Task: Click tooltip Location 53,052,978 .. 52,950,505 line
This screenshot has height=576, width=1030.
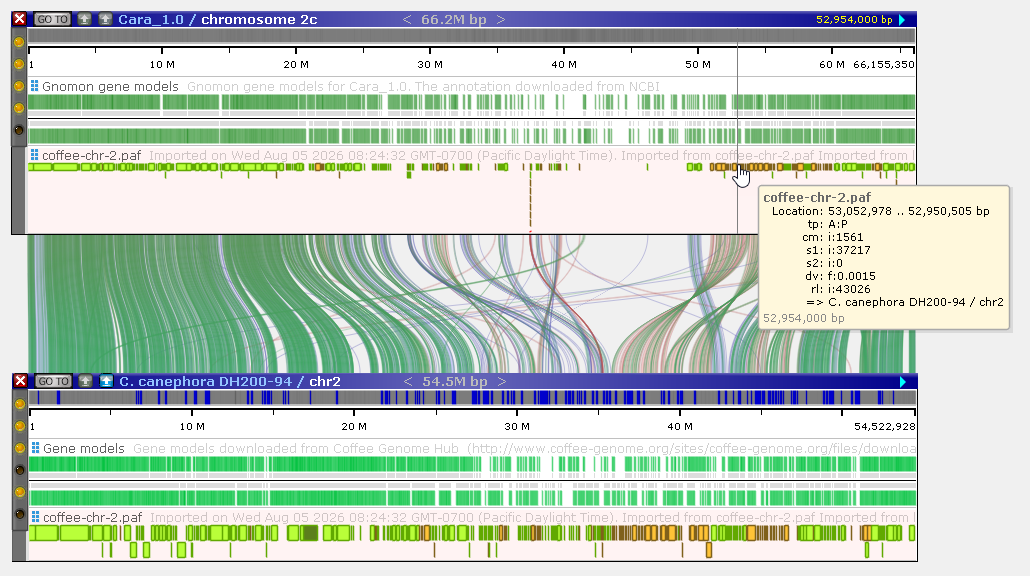Action: point(880,211)
